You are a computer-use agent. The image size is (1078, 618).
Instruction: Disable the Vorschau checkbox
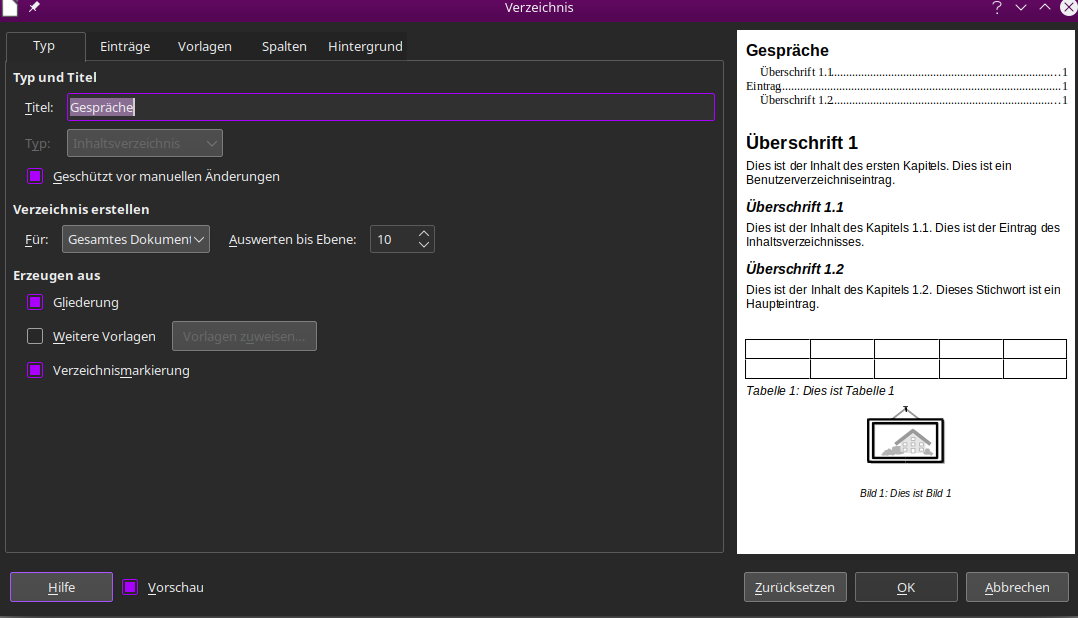129,587
